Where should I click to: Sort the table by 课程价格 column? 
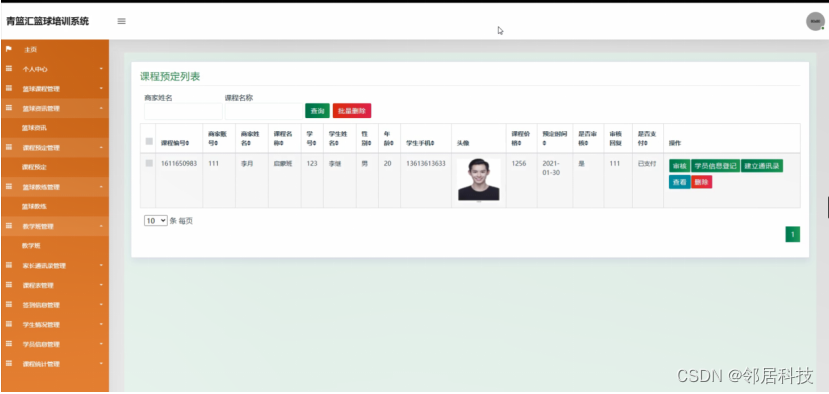[520, 139]
